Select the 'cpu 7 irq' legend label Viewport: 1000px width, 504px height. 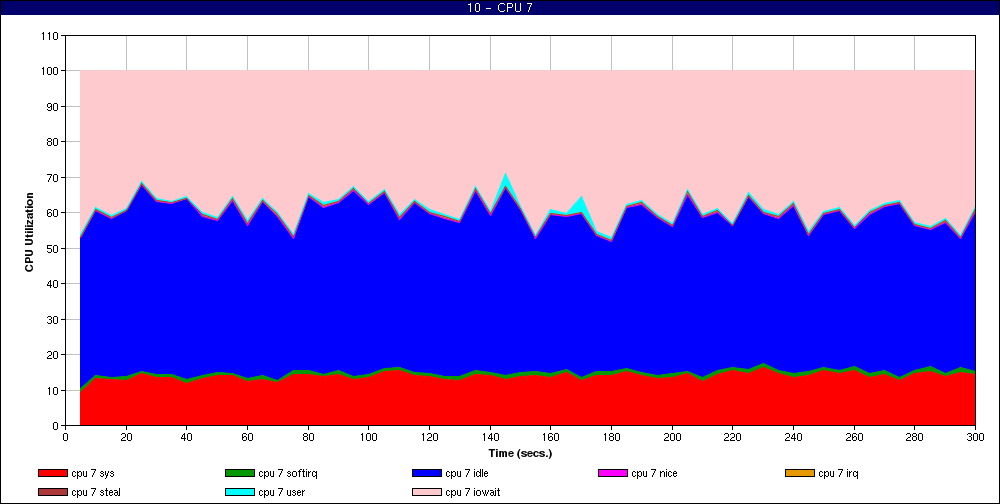click(x=838, y=473)
